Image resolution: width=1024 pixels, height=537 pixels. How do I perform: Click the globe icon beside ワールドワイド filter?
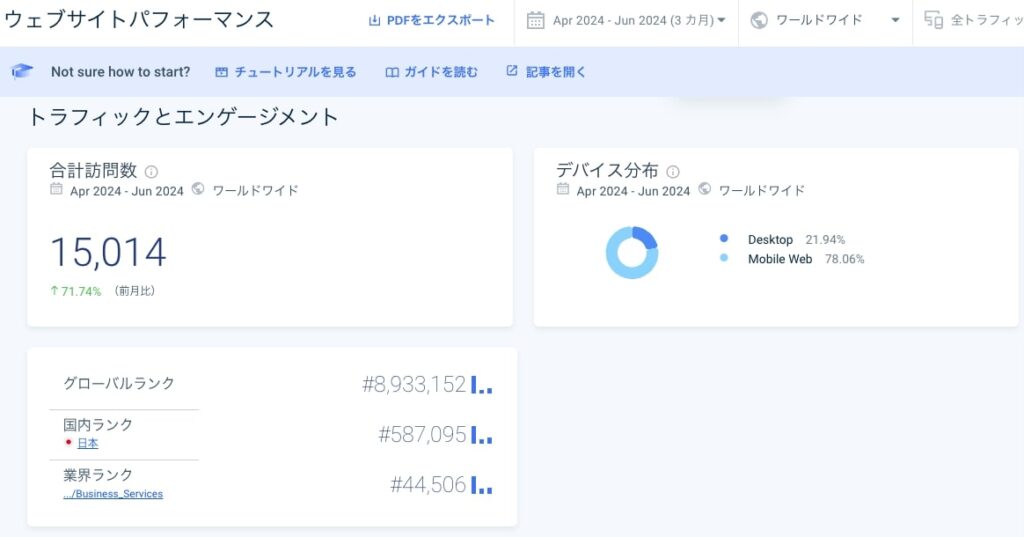[x=759, y=20]
